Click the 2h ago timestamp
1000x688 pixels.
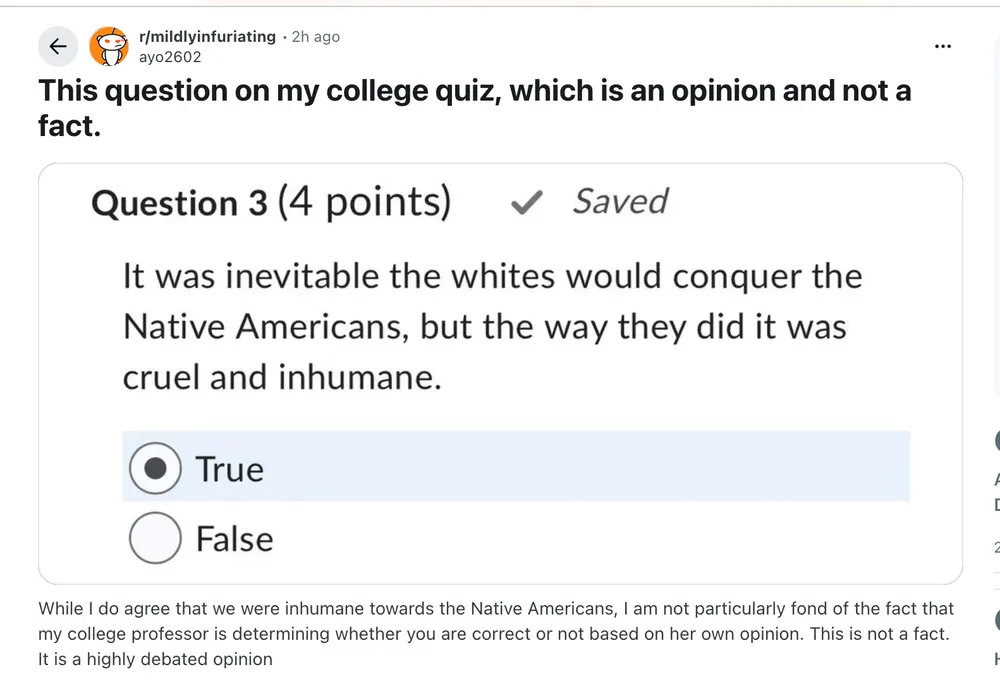point(315,37)
